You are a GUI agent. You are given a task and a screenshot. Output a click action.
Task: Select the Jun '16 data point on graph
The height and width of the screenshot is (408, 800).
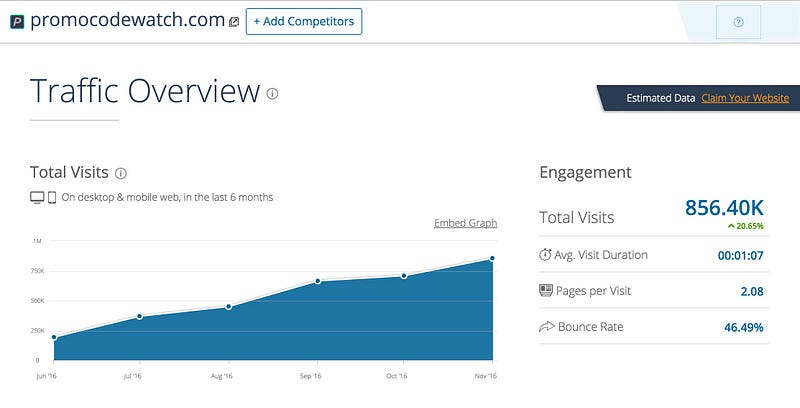[x=53, y=338]
